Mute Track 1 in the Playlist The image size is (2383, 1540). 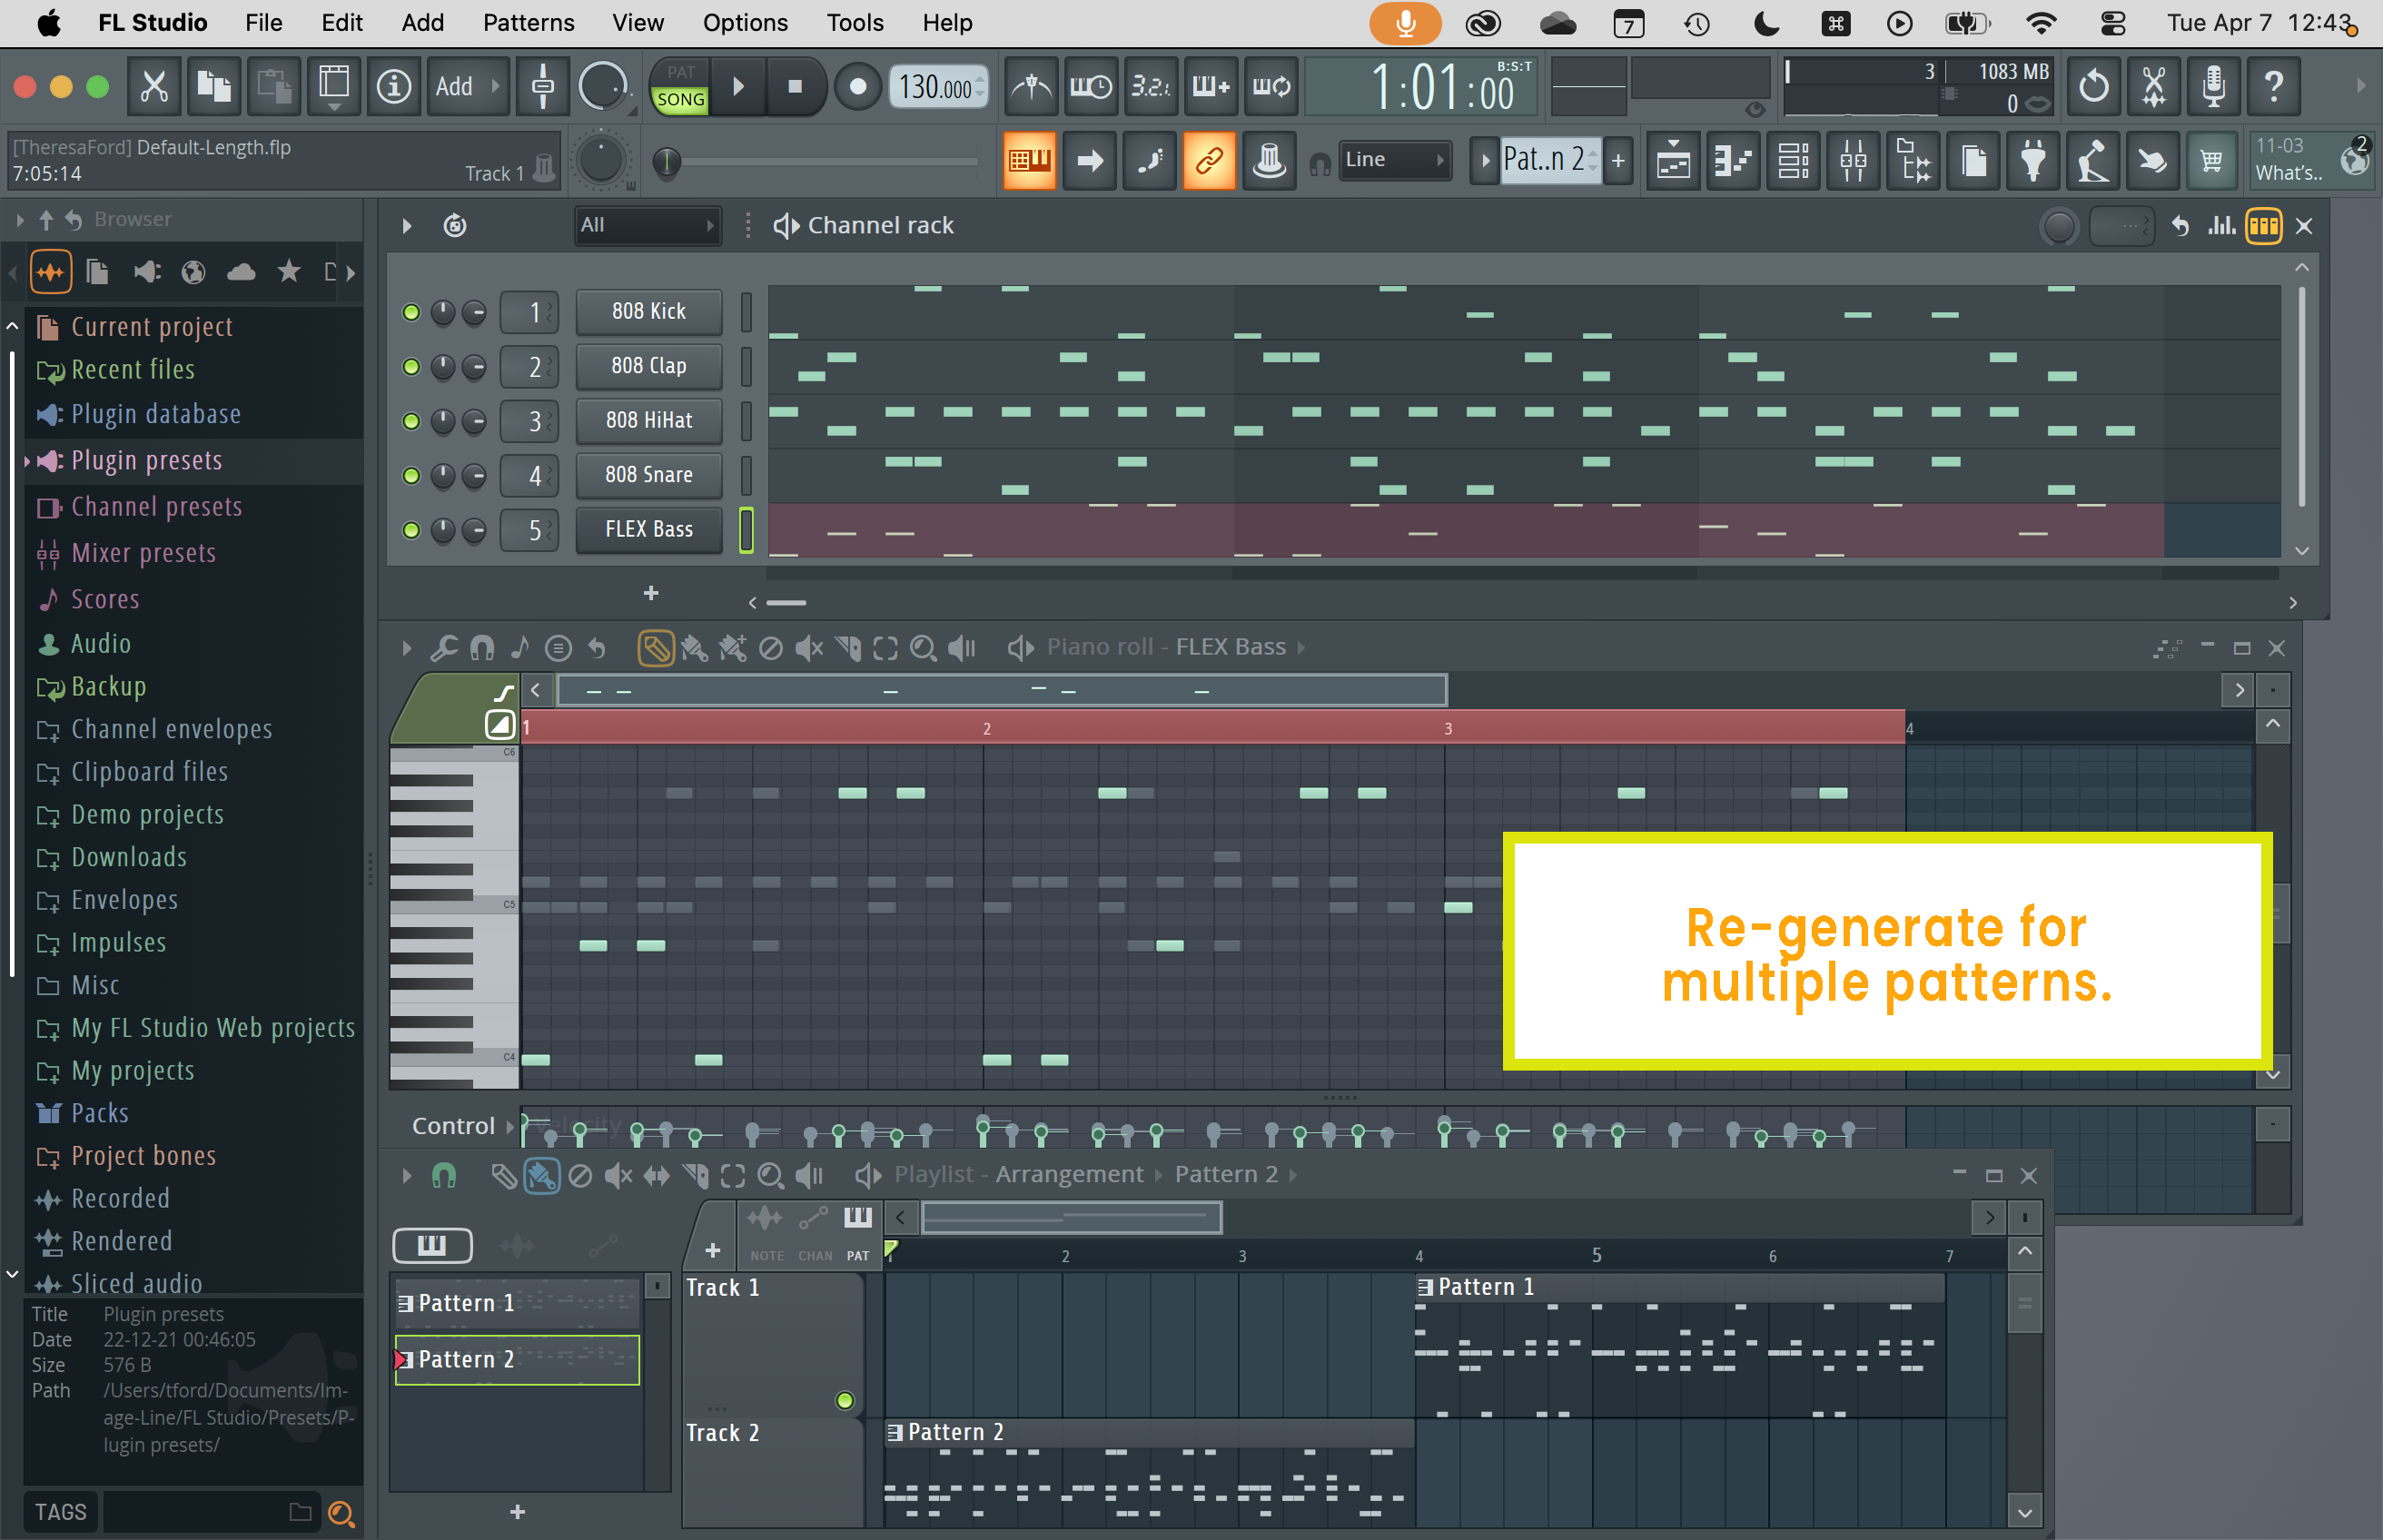(845, 1400)
